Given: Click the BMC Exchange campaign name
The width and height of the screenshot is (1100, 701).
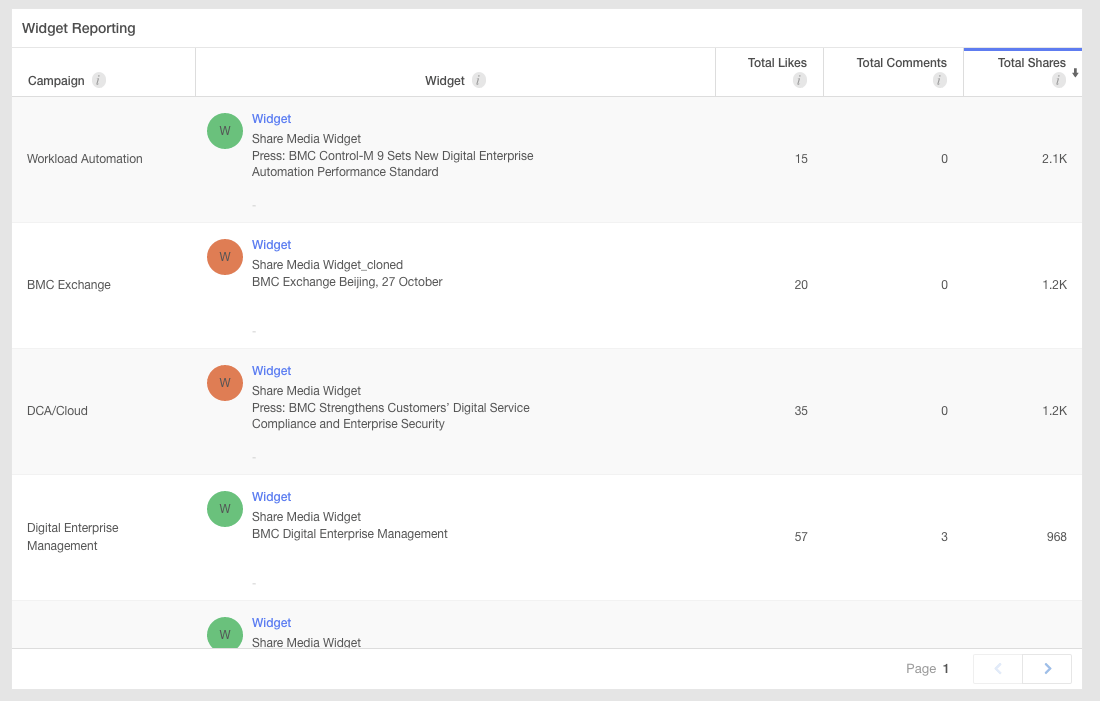Looking at the screenshot, I should click(x=69, y=285).
